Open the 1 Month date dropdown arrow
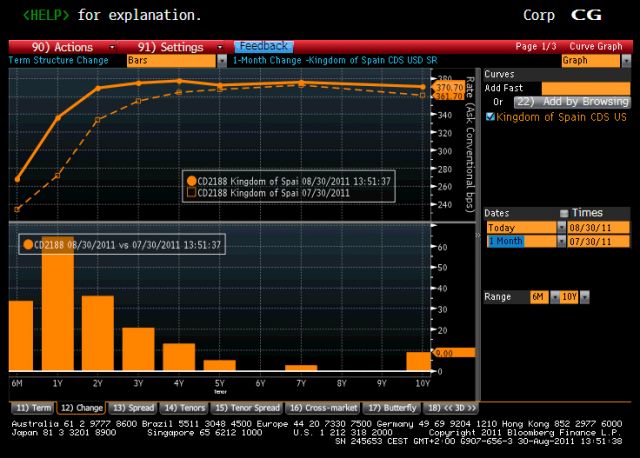The image size is (640, 458). click(x=562, y=242)
